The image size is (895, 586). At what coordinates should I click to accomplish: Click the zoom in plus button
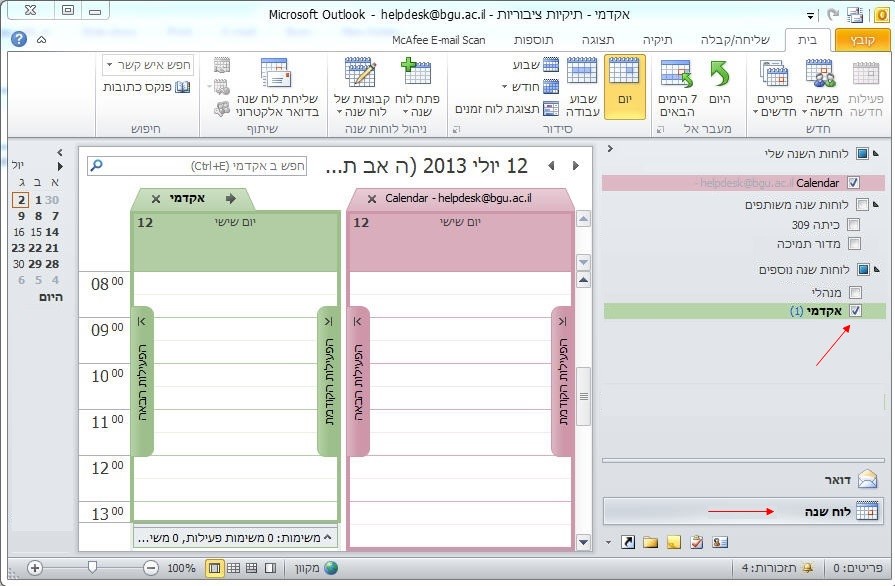35,568
